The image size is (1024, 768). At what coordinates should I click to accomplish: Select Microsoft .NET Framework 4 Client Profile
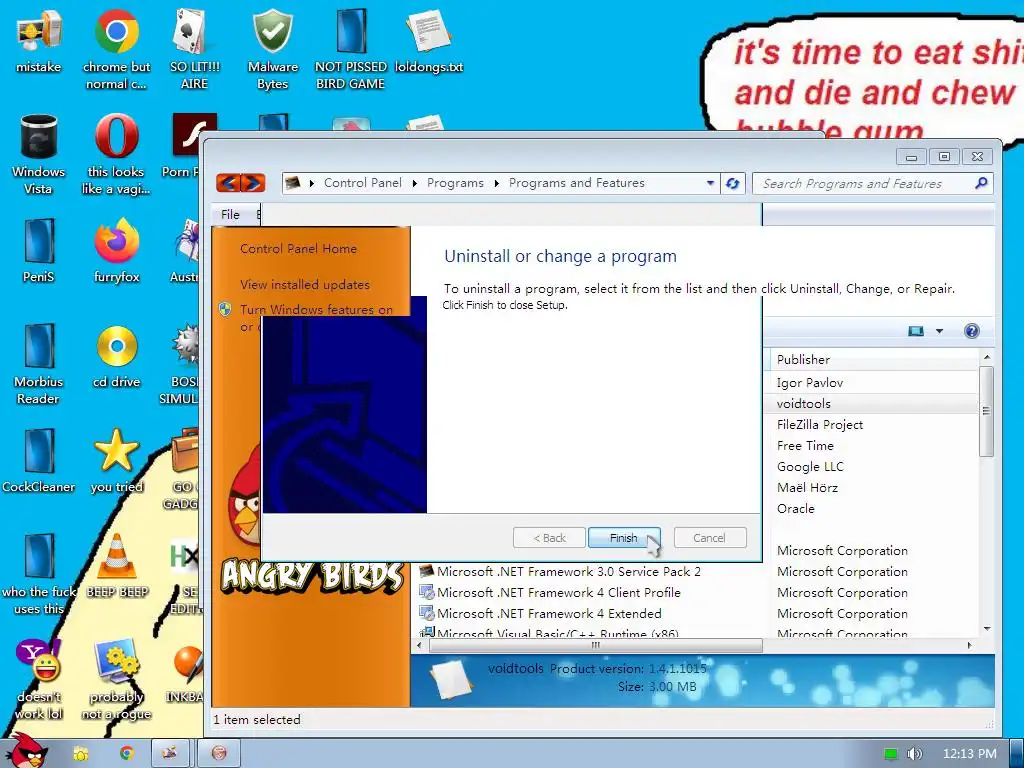click(x=558, y=592)
